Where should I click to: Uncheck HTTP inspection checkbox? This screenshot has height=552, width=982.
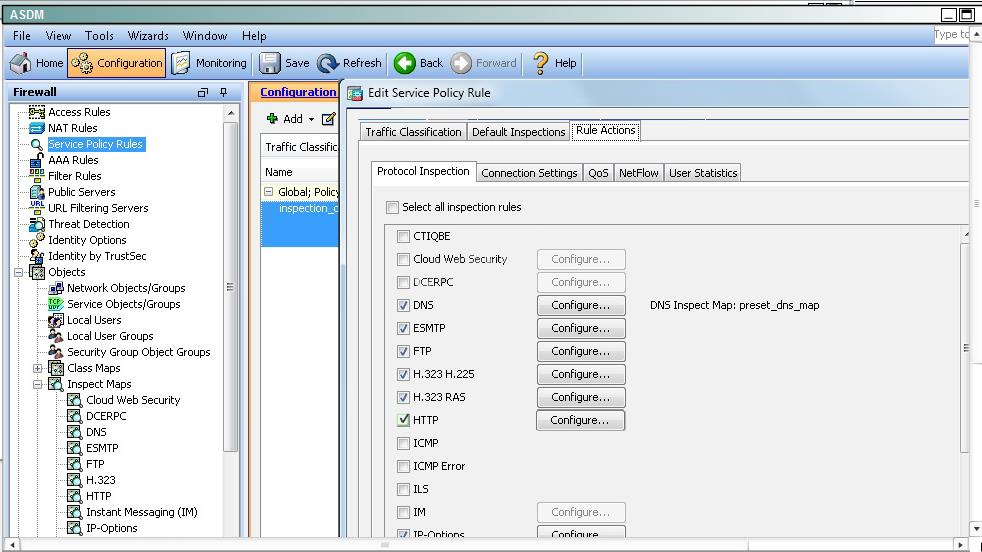(403, 420)
